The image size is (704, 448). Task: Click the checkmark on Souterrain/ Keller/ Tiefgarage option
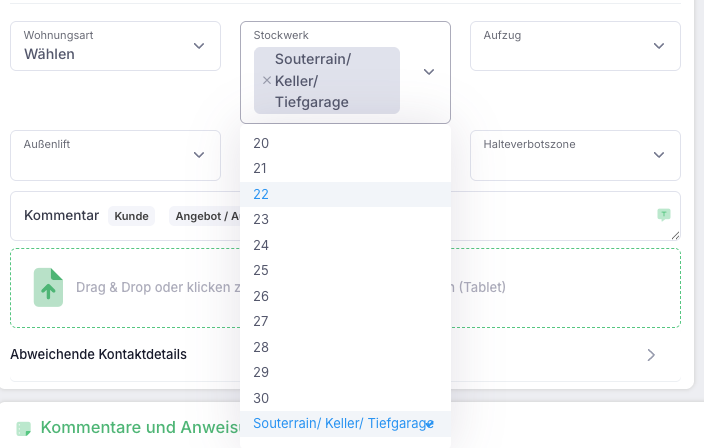point(430,424)
